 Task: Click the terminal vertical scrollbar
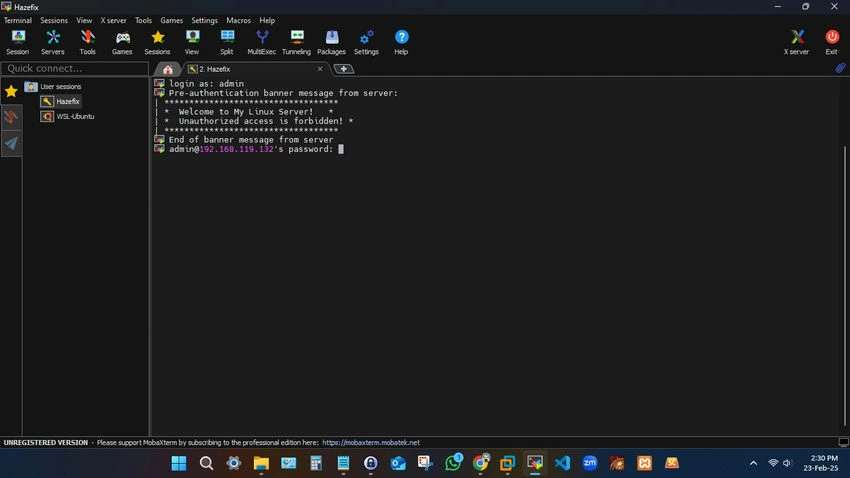[844, 286]
